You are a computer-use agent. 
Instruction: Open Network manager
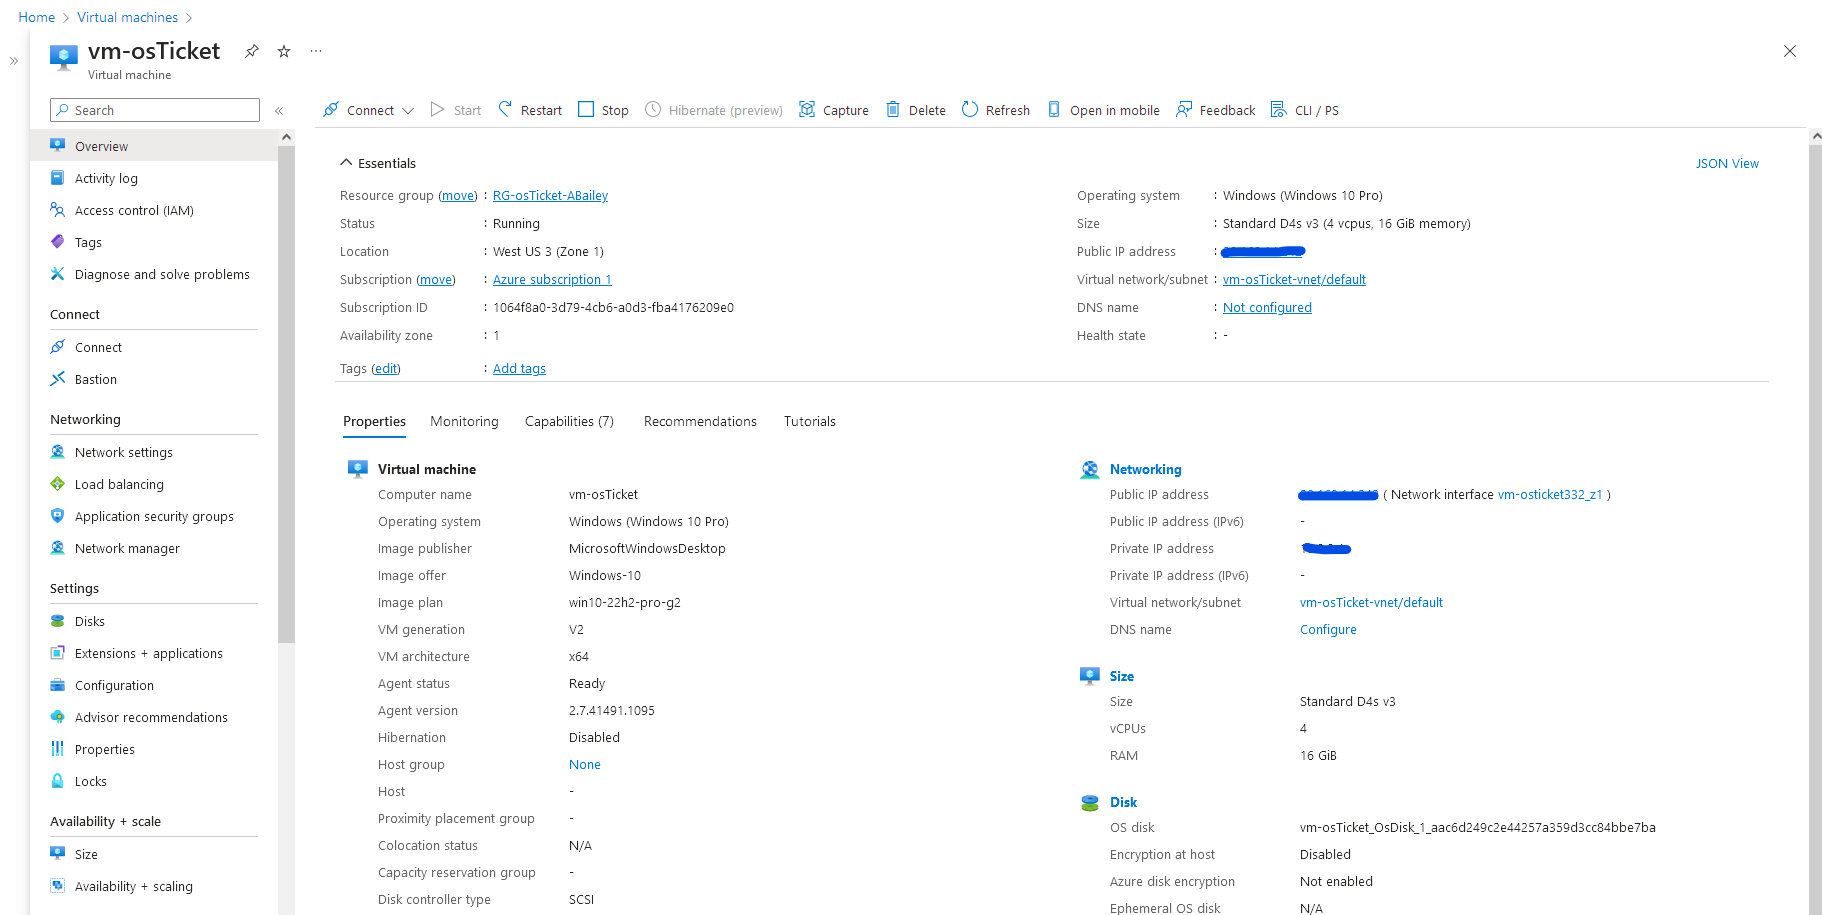point(154,548)
